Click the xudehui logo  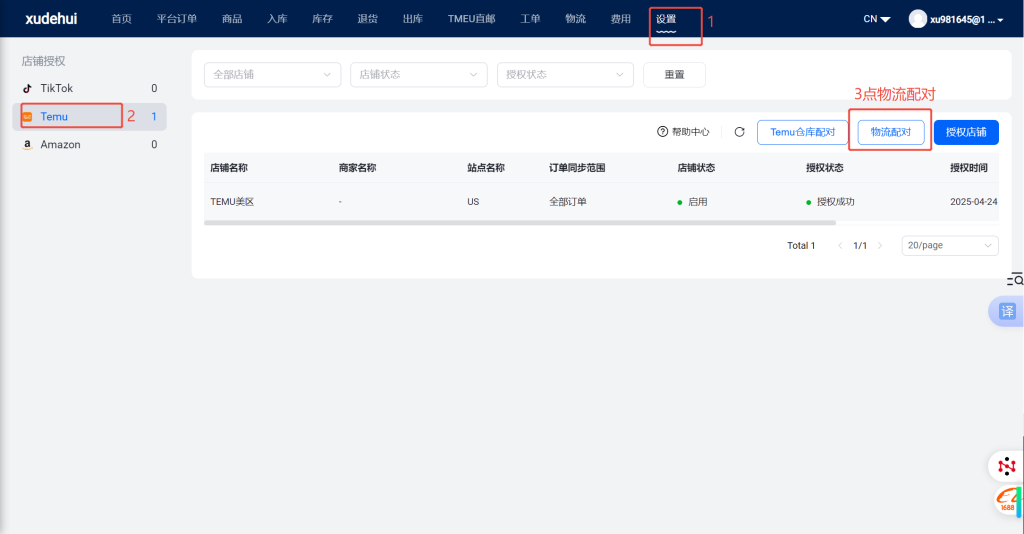(50, 19)
